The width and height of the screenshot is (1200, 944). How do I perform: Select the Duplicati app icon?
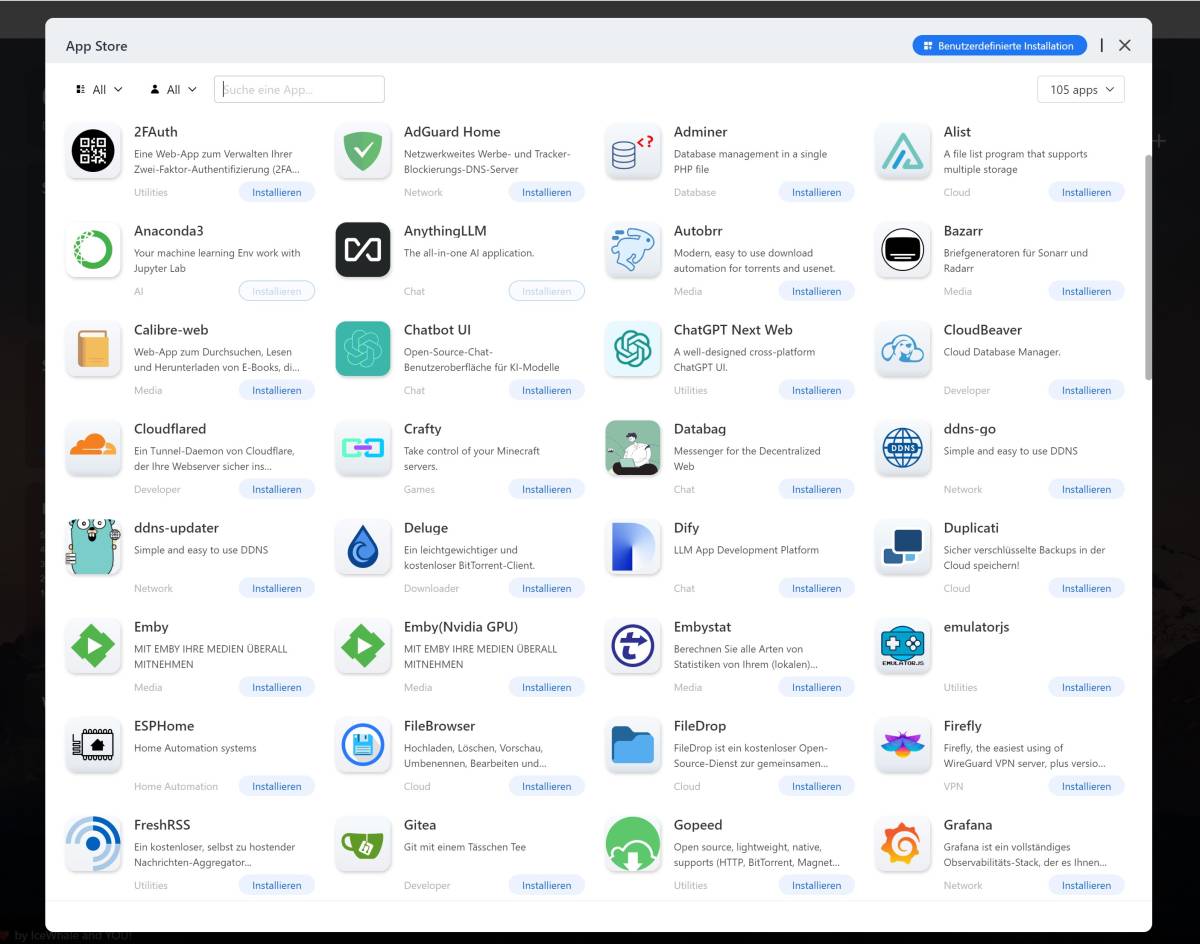pyautogui.click(x=903, y=547)
